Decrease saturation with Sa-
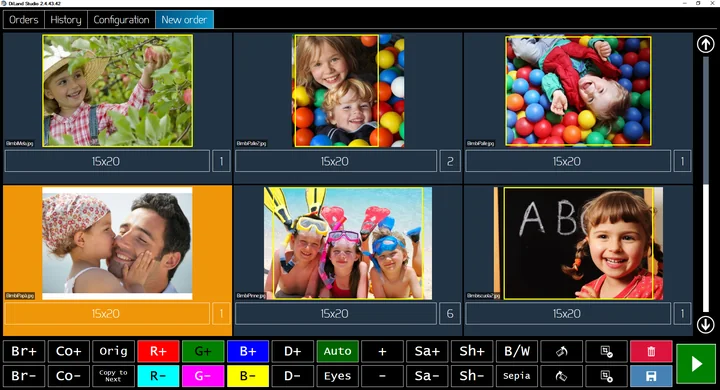Viewport: 720px width, 390px height. click(x=427, y=376)
